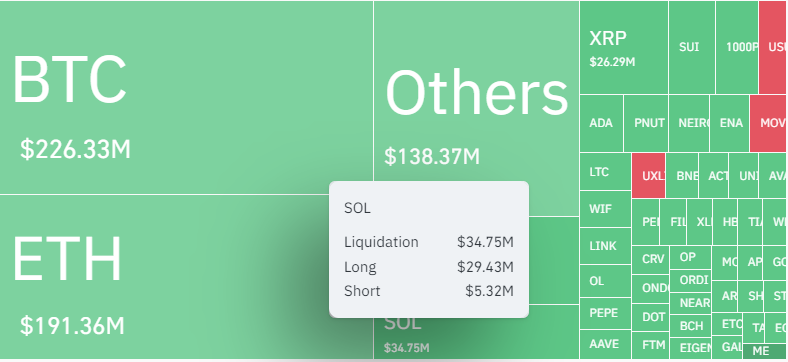
Task: Select the WIF tile
Action: (x=605, y=209)
